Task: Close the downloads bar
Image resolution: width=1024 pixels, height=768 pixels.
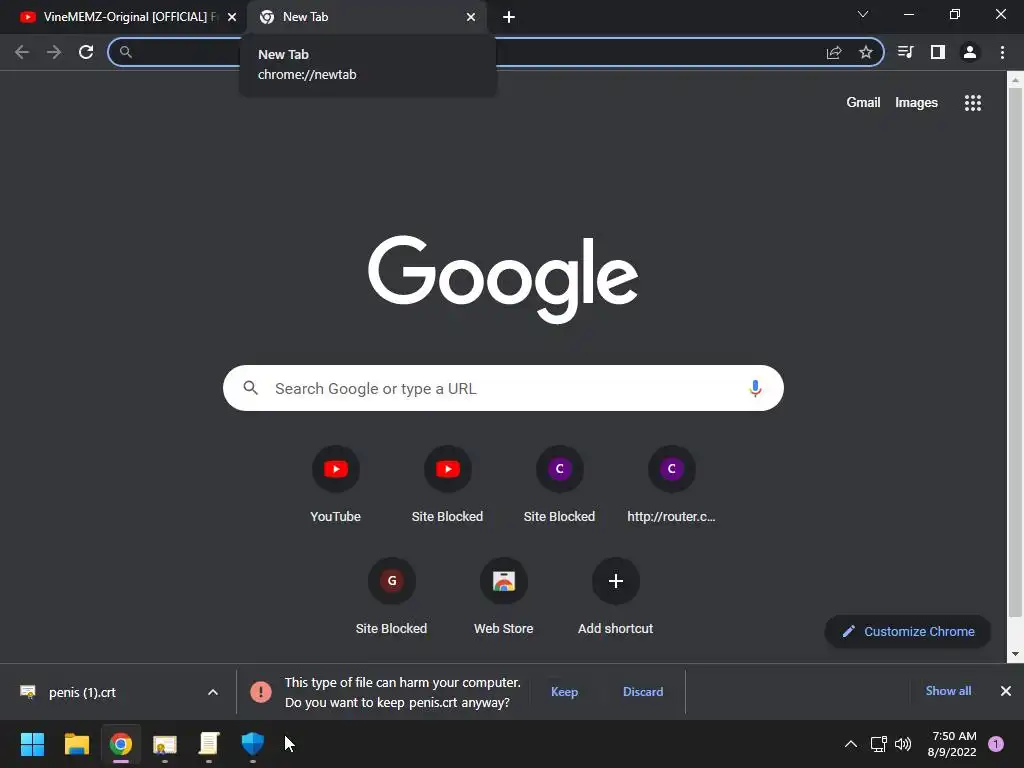Action: (1006, 691)
